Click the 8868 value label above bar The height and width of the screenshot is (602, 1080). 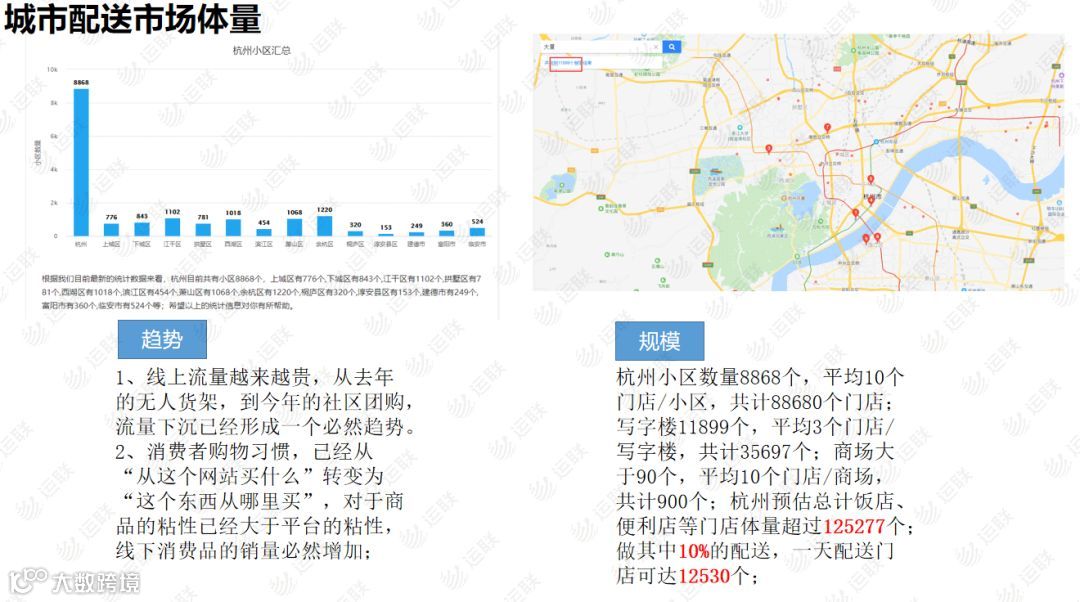click(81, 83)
